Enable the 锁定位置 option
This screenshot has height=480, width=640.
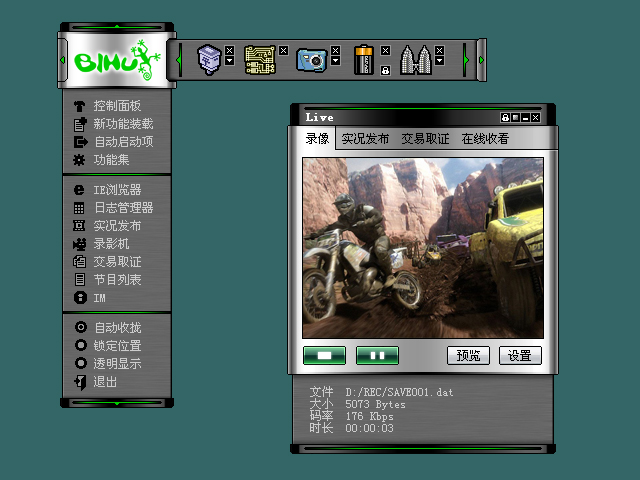point(81,345)
